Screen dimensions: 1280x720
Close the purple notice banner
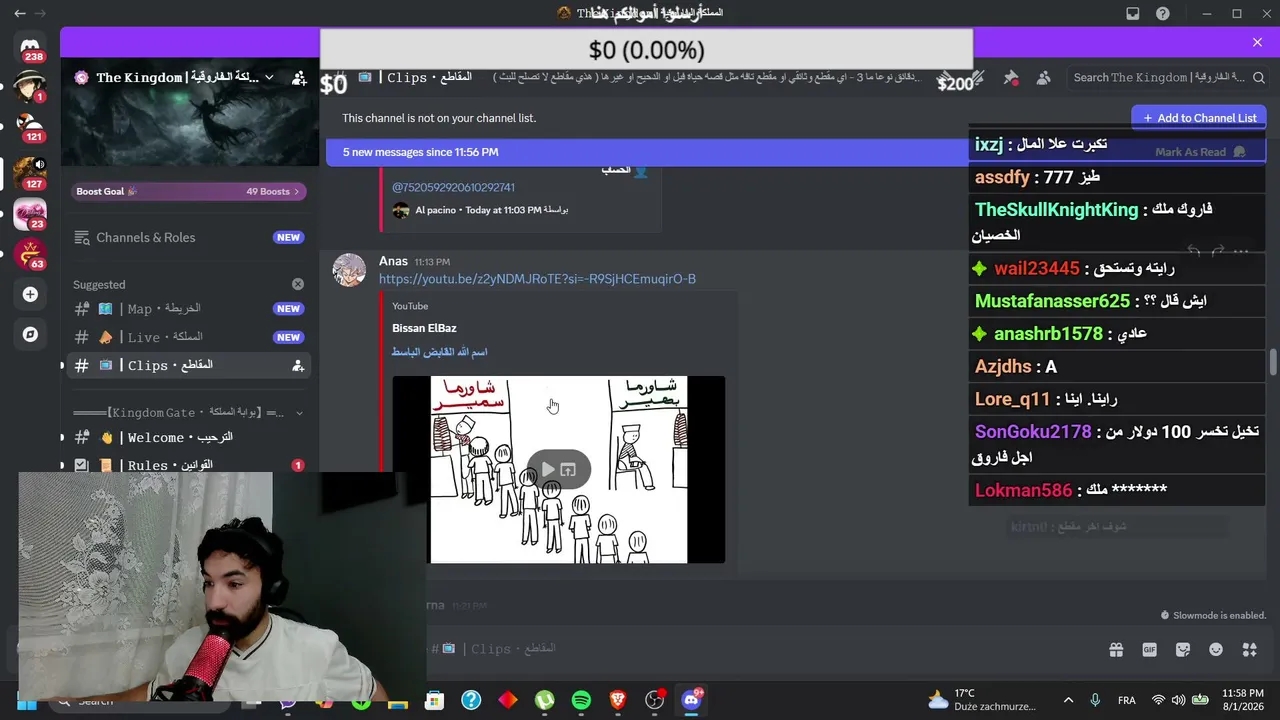[1257, 42]
